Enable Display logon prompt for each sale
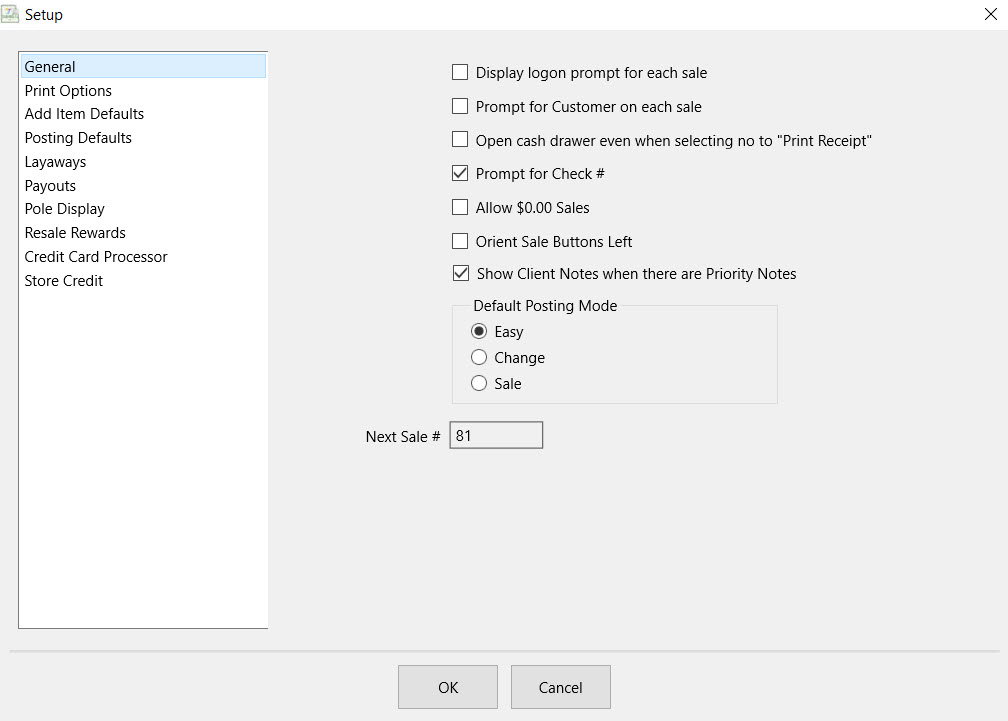The image size is (1008, 721). click(460, 72)
